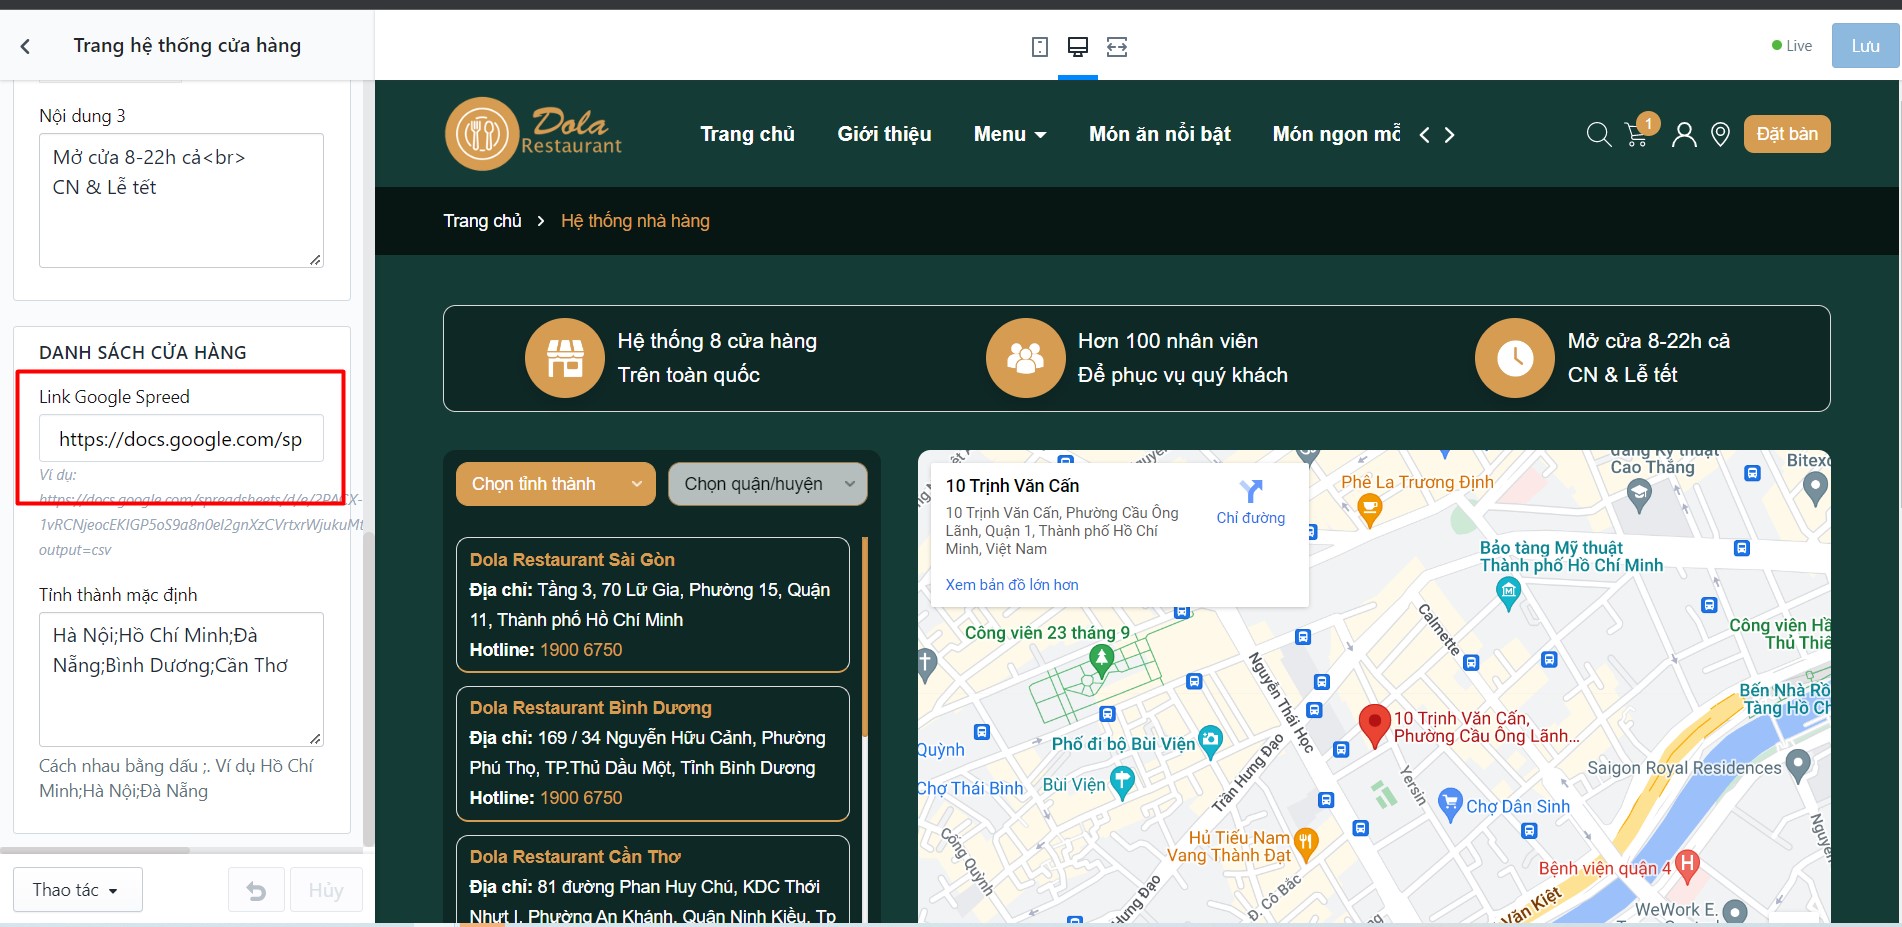Click the storefront icon for Hệ thống 8 cửa hàng

(565, 358)
